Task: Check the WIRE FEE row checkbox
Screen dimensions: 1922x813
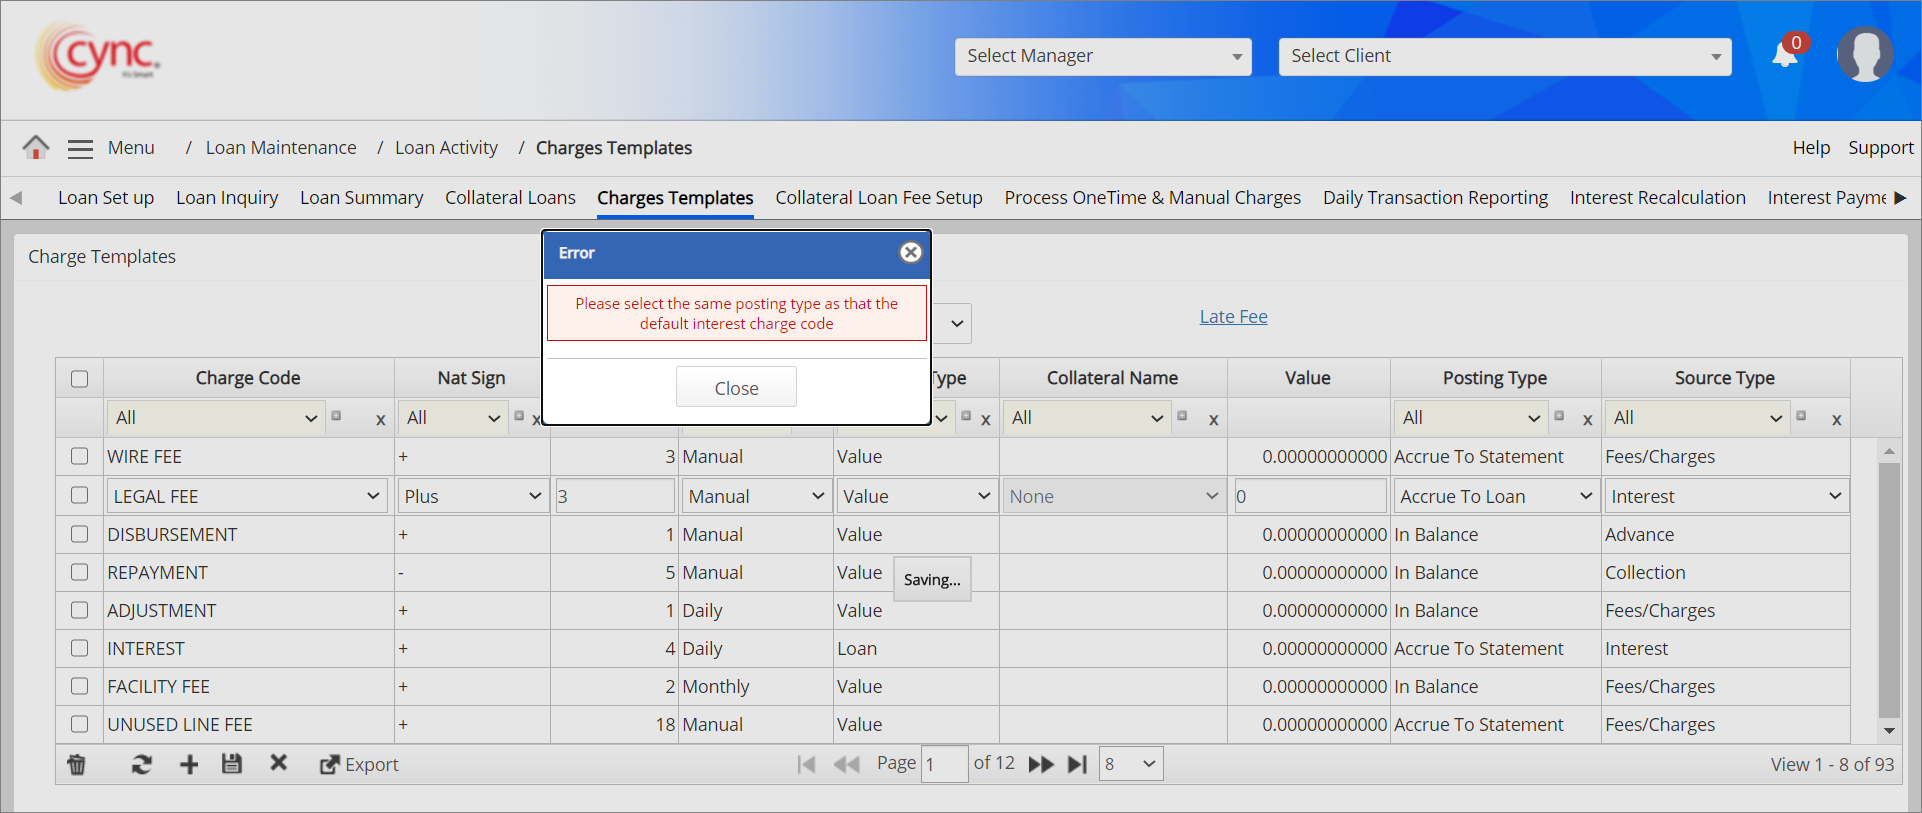Action: tap(80, 456)
